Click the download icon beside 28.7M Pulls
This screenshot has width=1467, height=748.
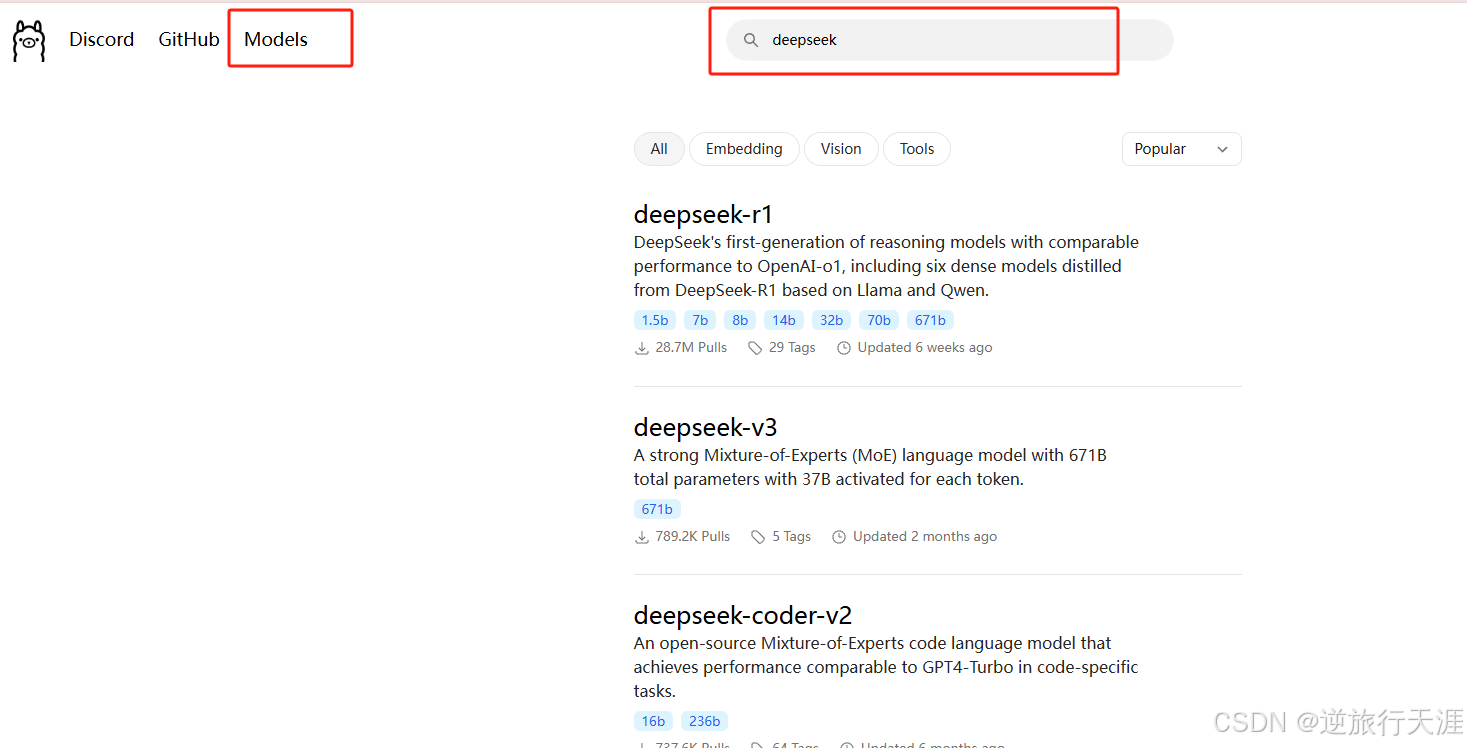pyautogui.click(x=642, y=348)
